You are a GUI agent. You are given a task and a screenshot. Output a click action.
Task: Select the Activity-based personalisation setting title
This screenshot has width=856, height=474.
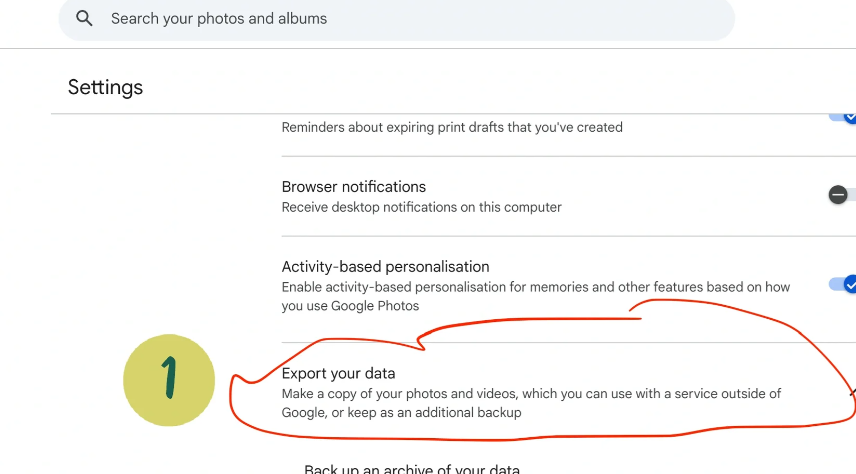[385, 266]
